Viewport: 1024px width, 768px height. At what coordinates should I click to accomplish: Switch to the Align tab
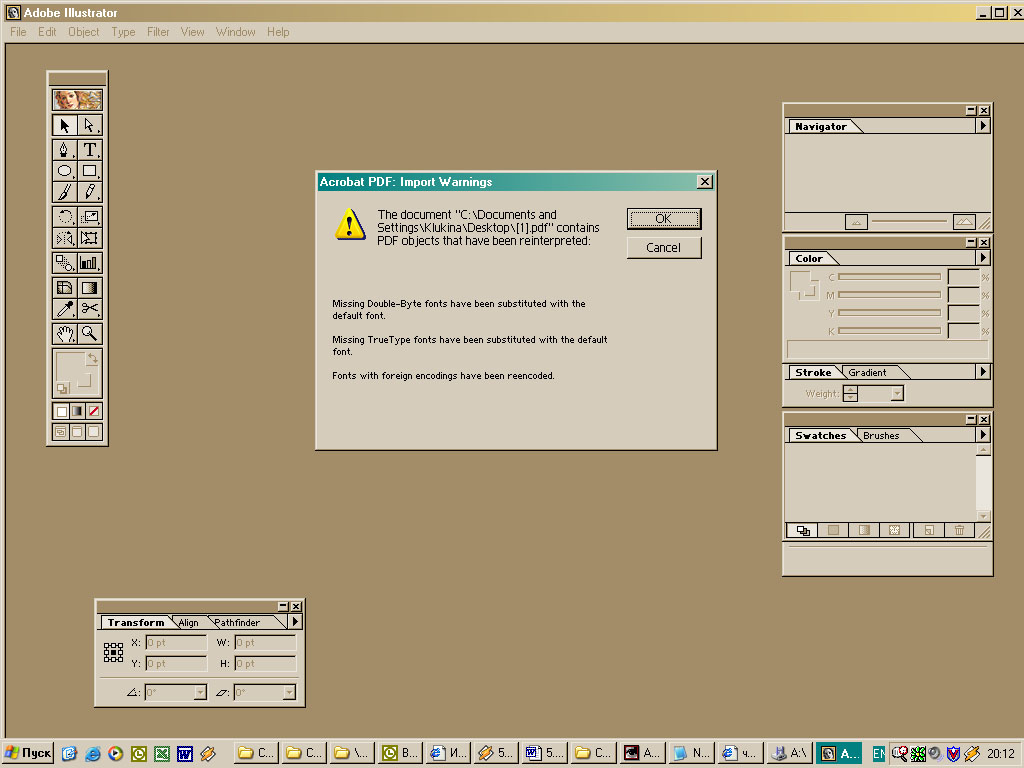tap(189, 622)
